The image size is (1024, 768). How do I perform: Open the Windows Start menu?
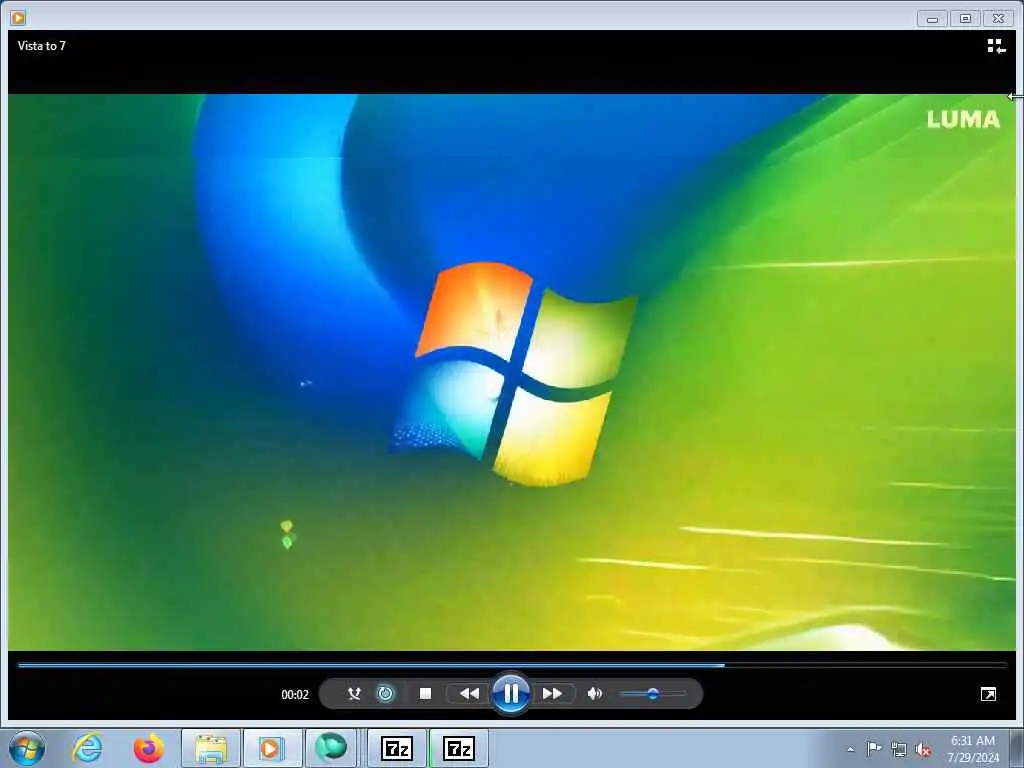(x=27, y=748)
